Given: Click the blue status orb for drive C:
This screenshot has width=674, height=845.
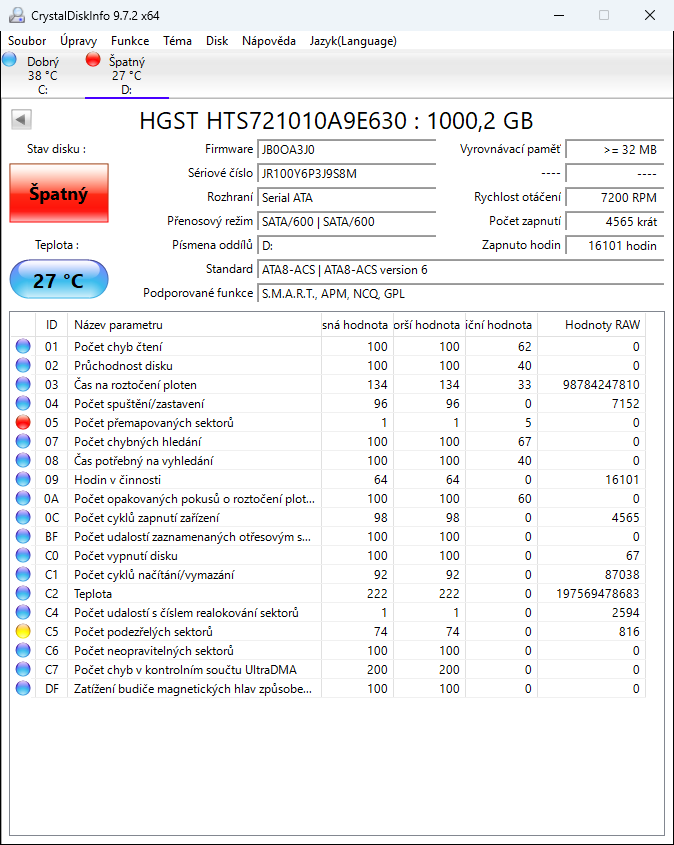Looking at the screenshot, I should [10, 59].
